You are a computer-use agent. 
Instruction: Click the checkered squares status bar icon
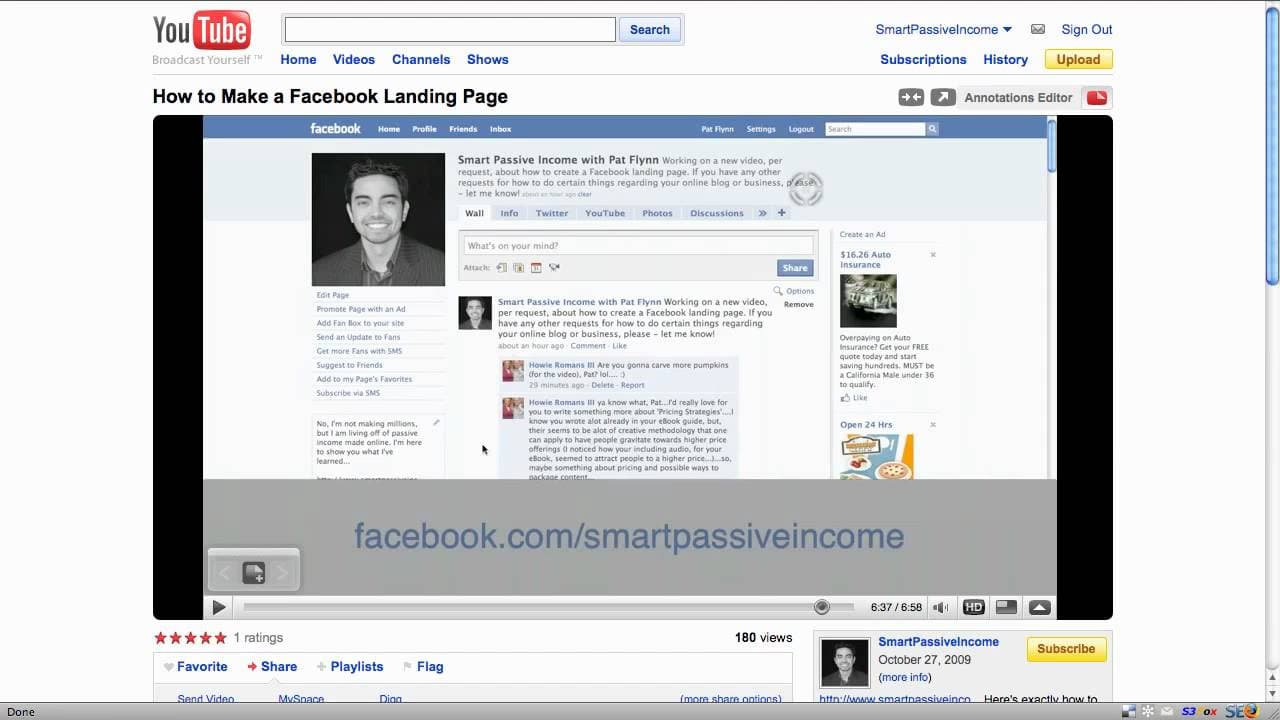1128,711
